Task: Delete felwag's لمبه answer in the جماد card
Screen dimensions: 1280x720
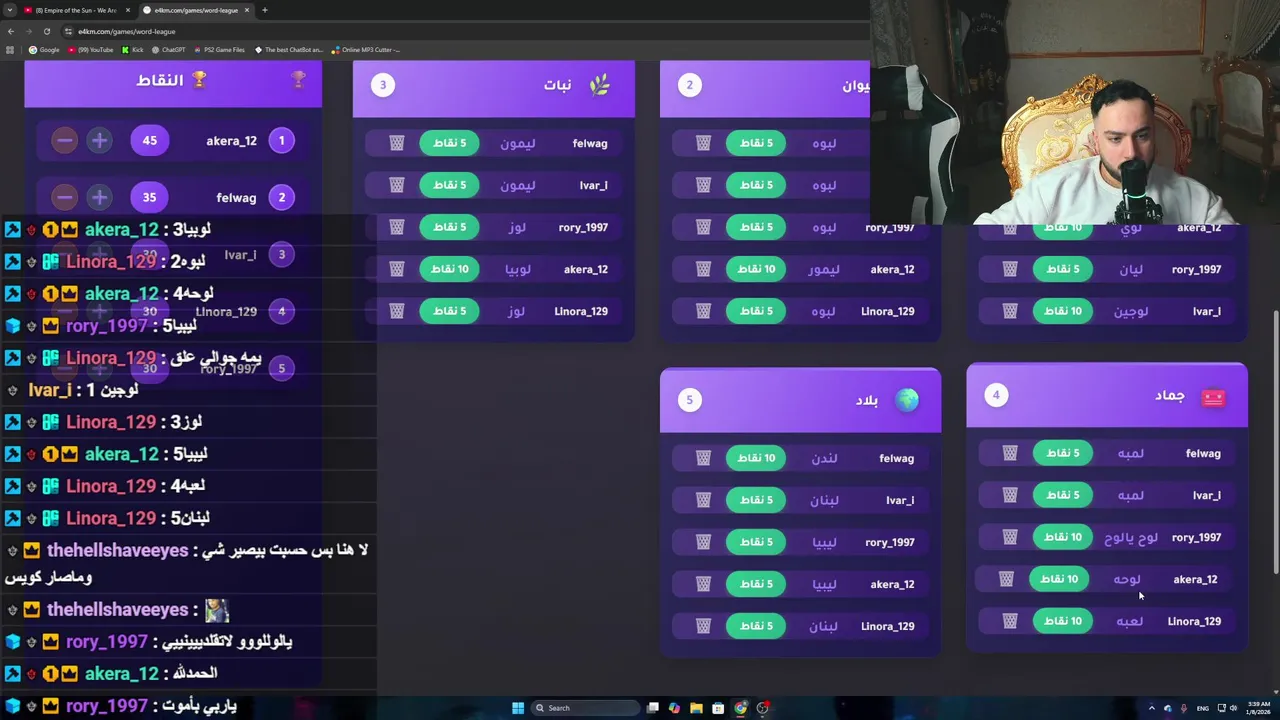Action: tap(1010, 453)
